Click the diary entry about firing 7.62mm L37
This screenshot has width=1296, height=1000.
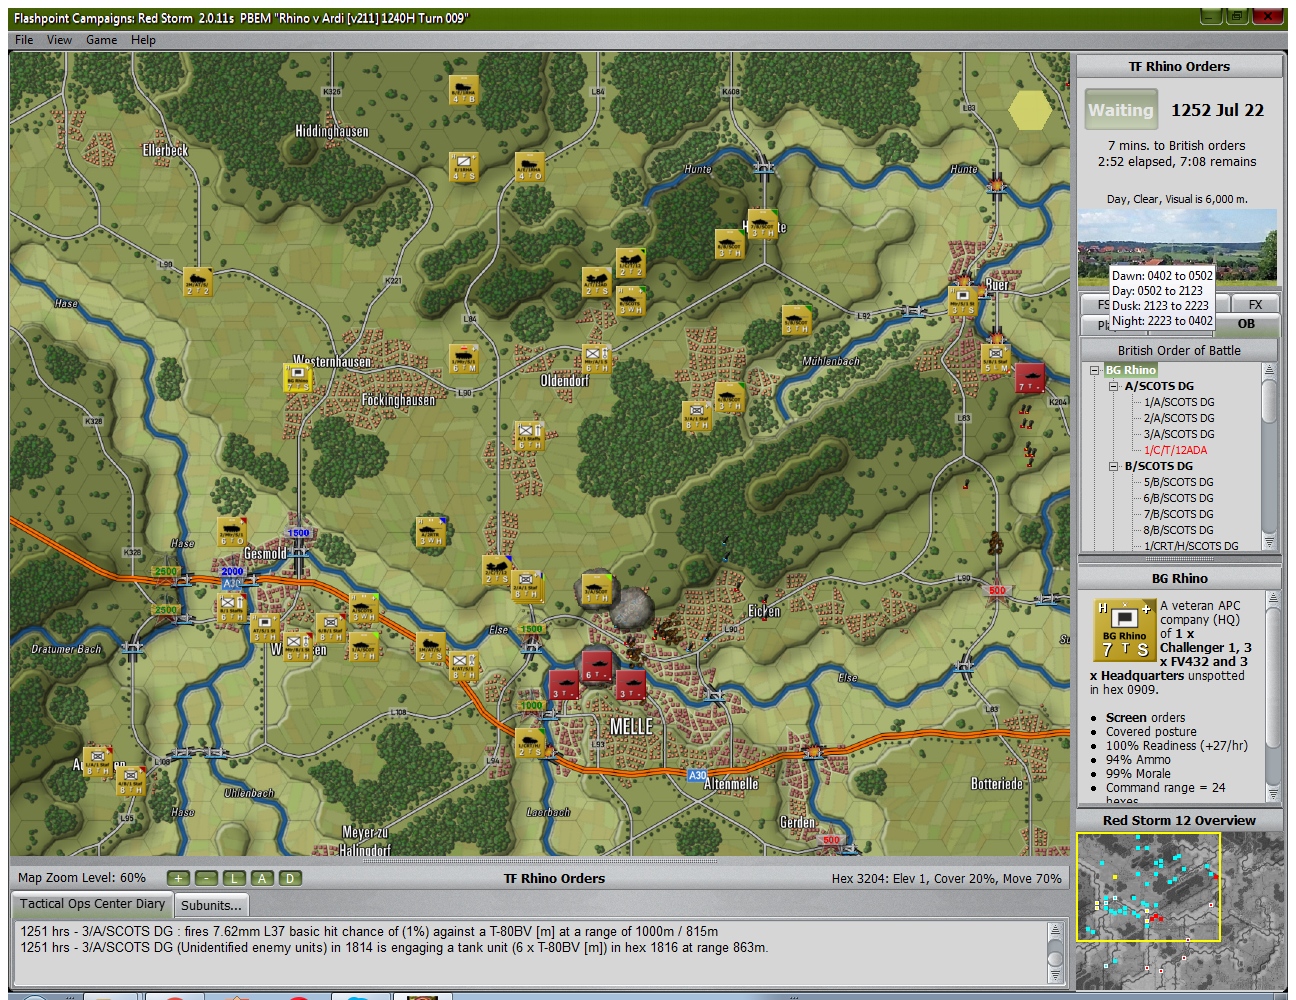coord(369,931)
